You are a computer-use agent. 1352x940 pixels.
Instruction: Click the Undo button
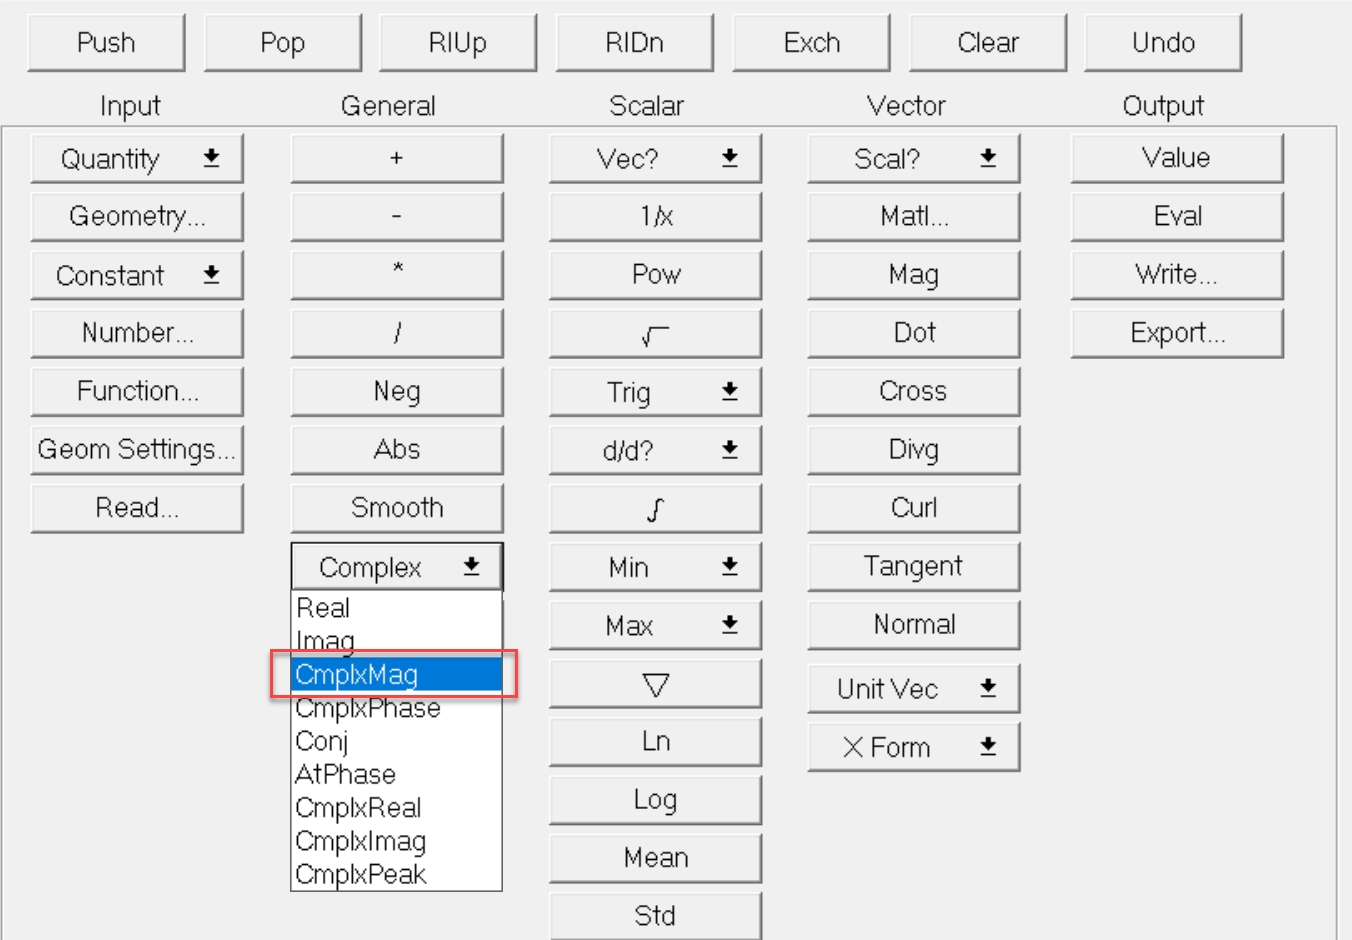(1163, 43)
